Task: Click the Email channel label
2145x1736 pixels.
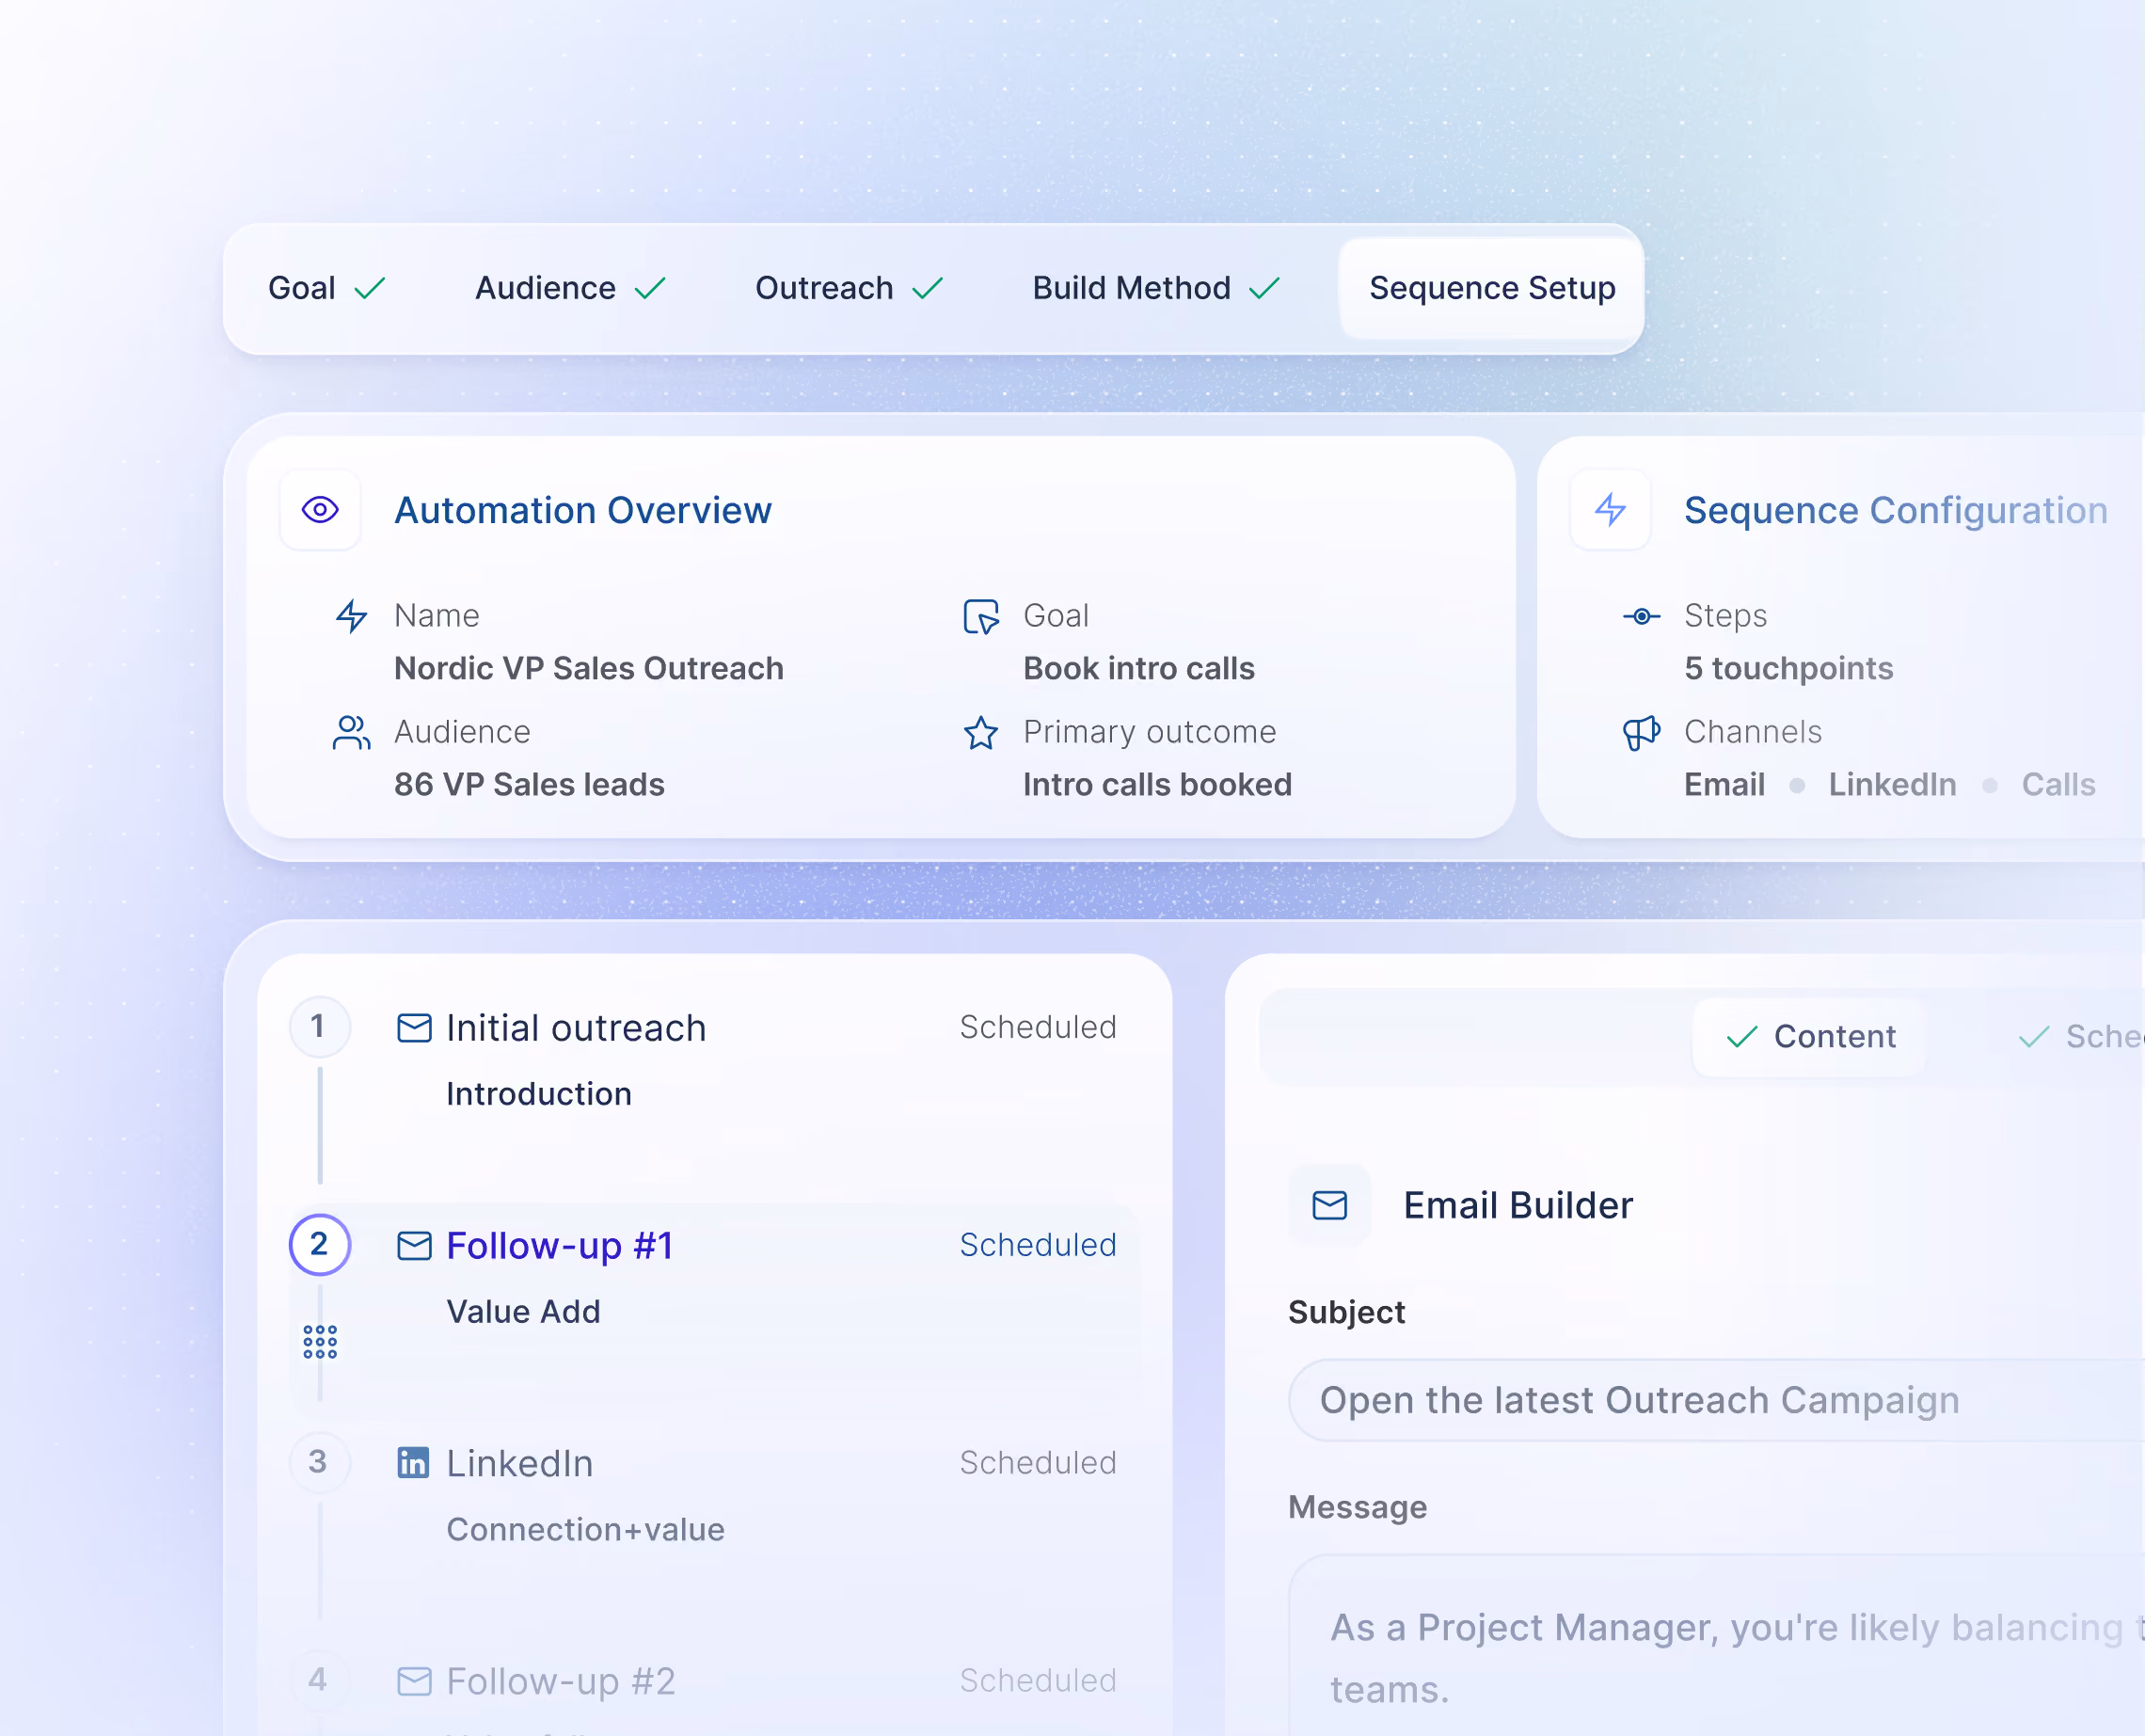Action: (x=1724, y=785)
